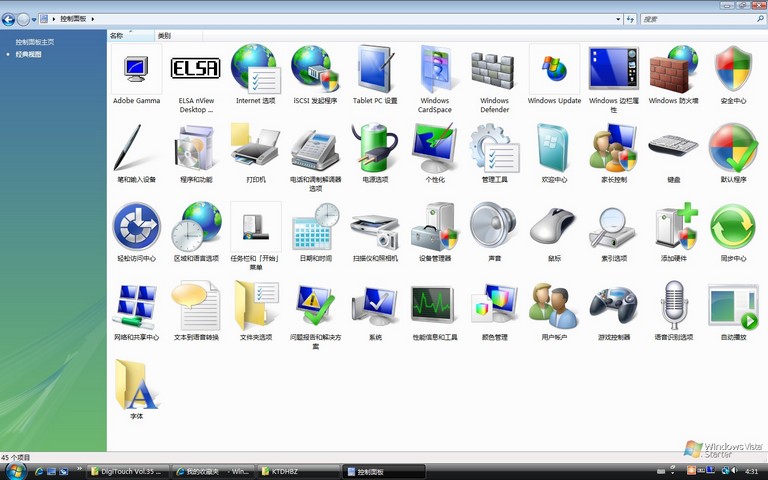Click the Back navigation button

8,19
